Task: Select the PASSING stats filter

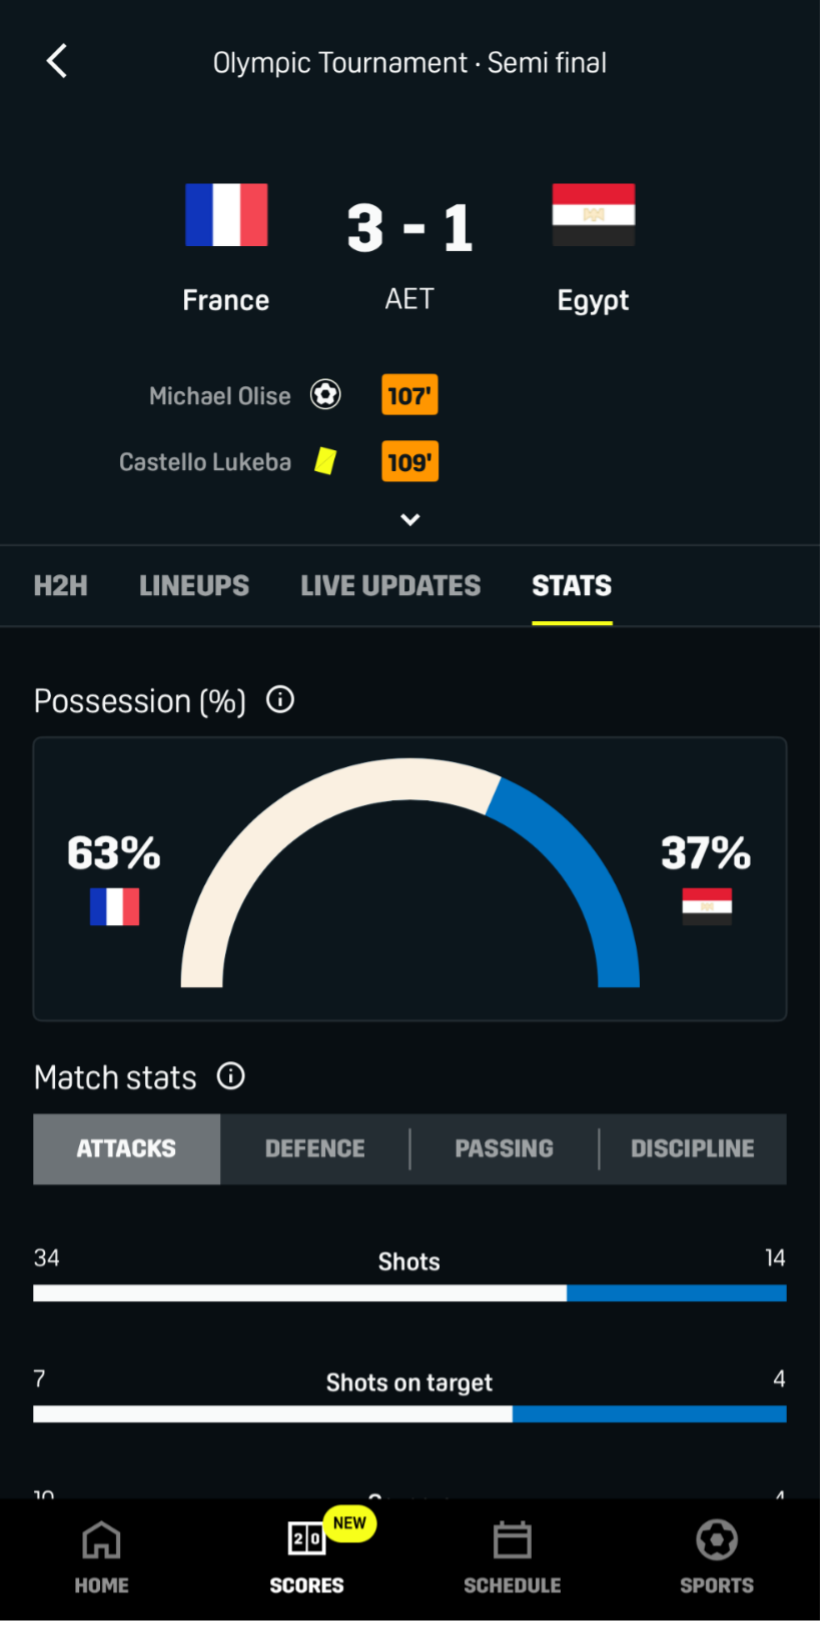Action: pos(504,1148)
